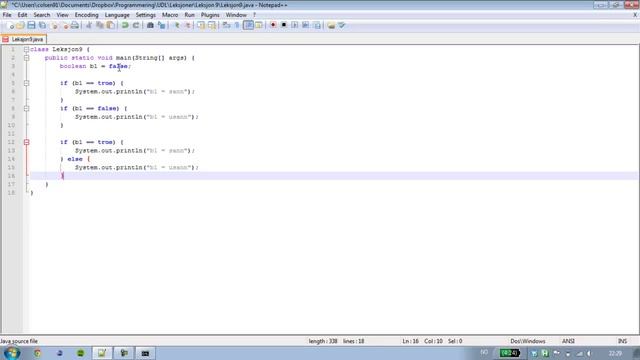640x360 pixels.
Task: Click the Playback macro toolbar icon
Action: click(294, 25)
